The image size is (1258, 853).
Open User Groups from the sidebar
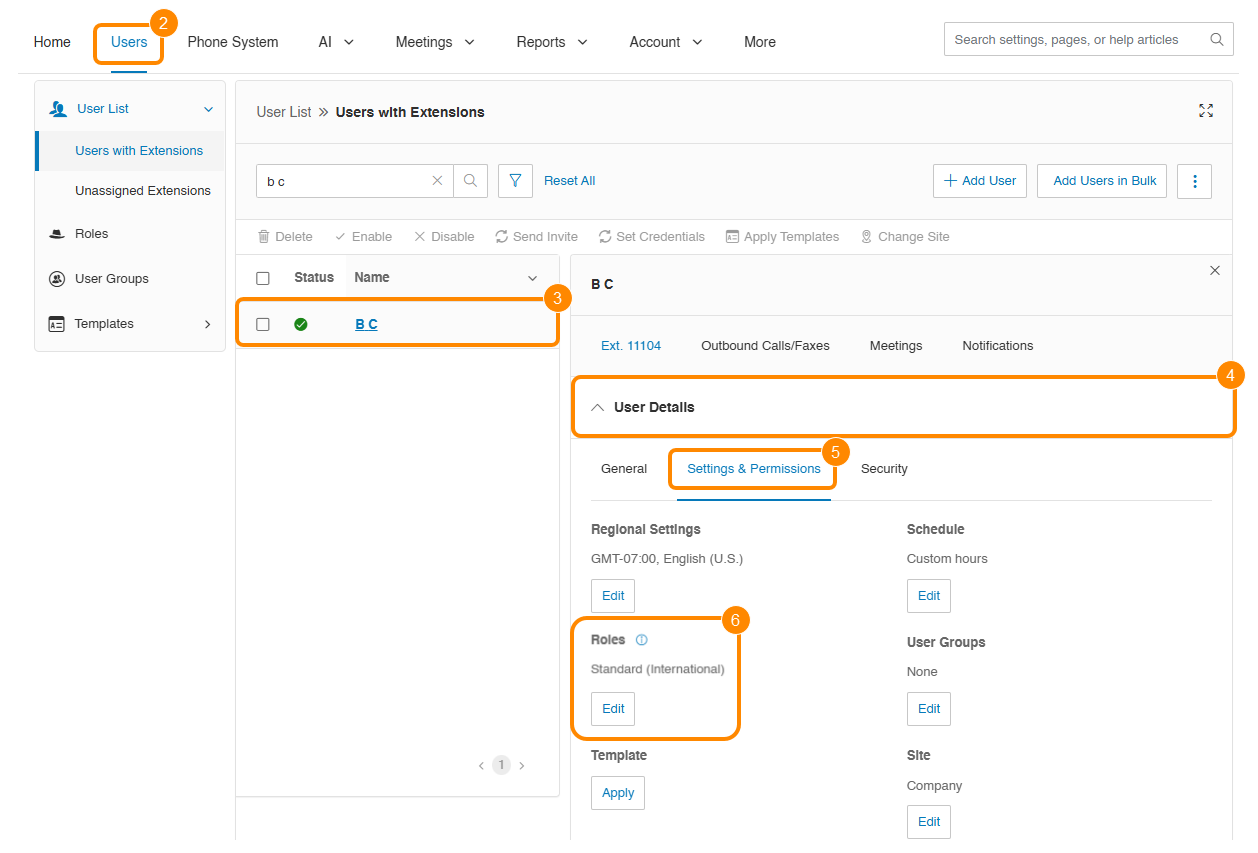pos(111,279)
